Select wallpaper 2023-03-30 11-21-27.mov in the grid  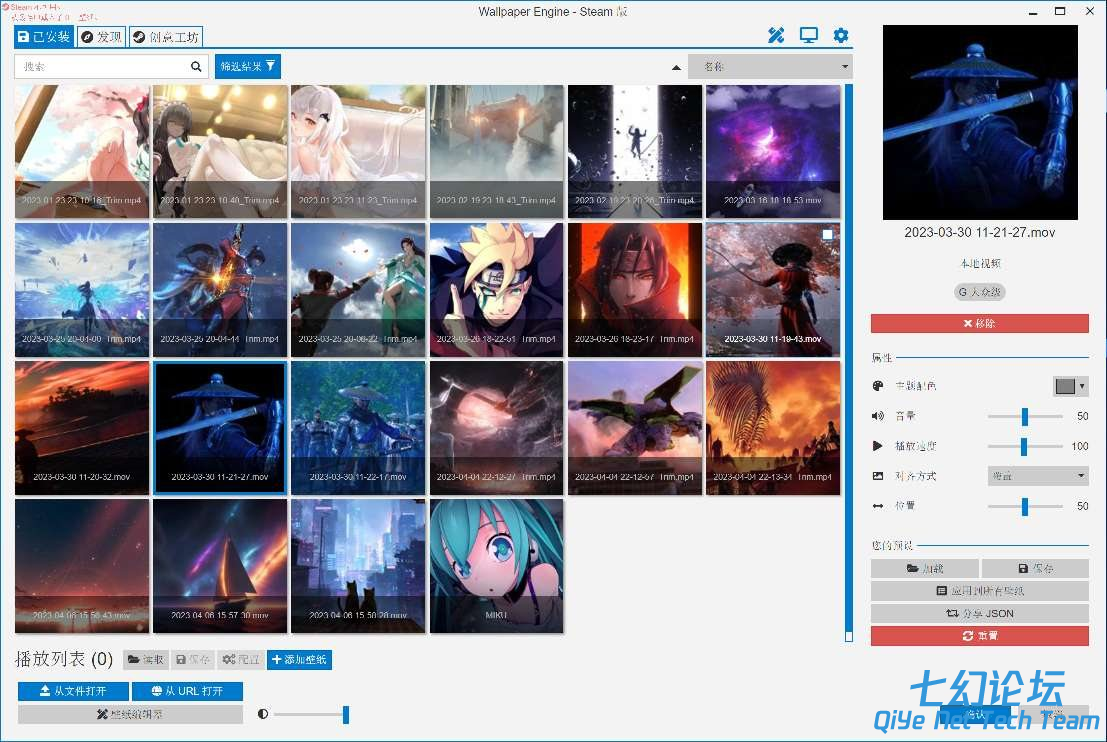click(220, 428)
